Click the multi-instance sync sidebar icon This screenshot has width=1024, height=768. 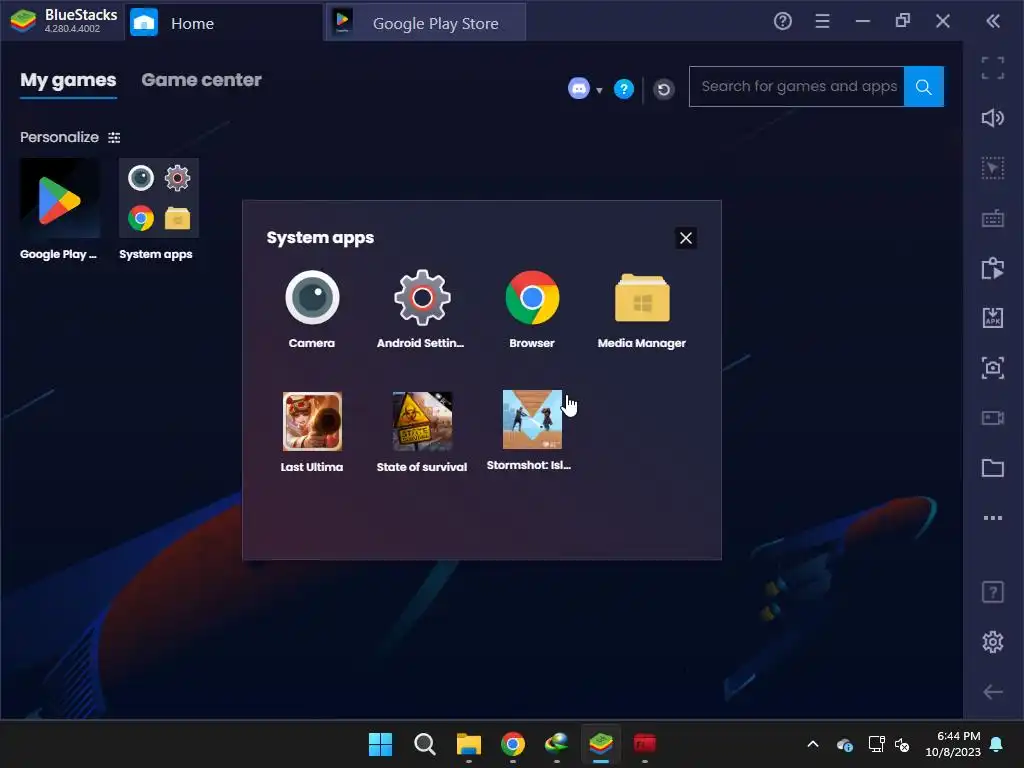point(993,268)
